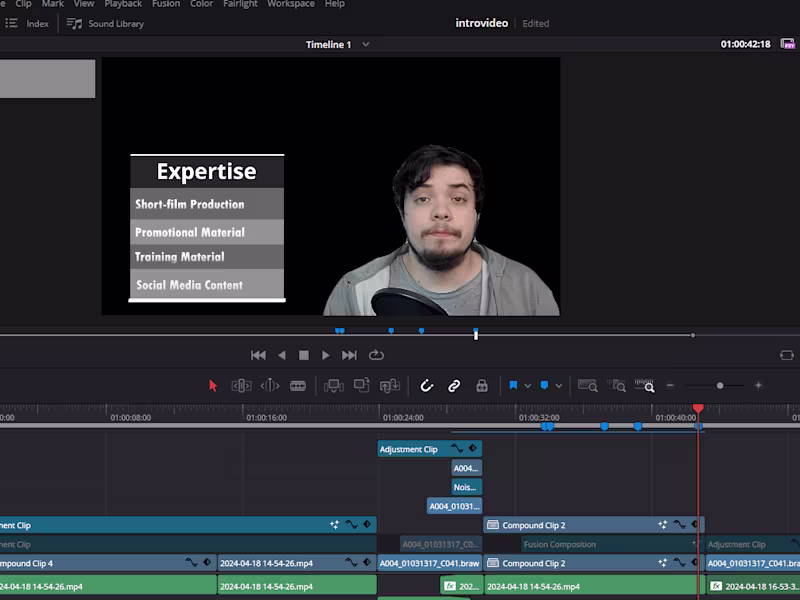
Task: Select the Blade Edit mode
Action: [299, 385]
